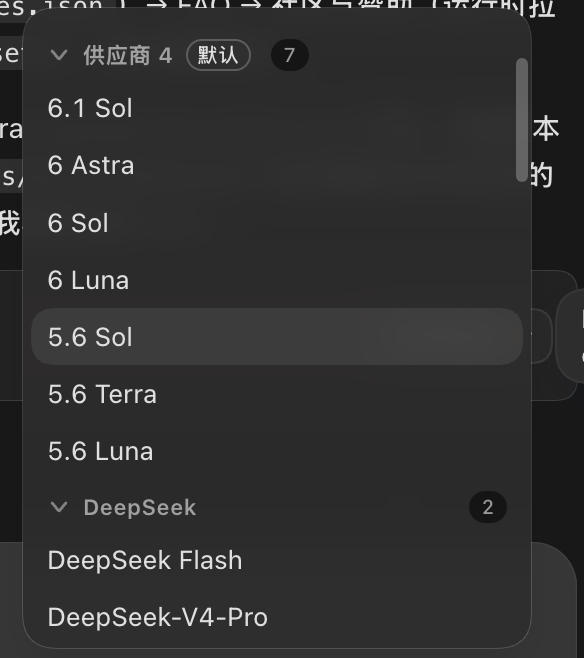The width and height of the screenshot is (584, 658).
Task: Select the DeepSeek Flash model
Action: point(277,560)
